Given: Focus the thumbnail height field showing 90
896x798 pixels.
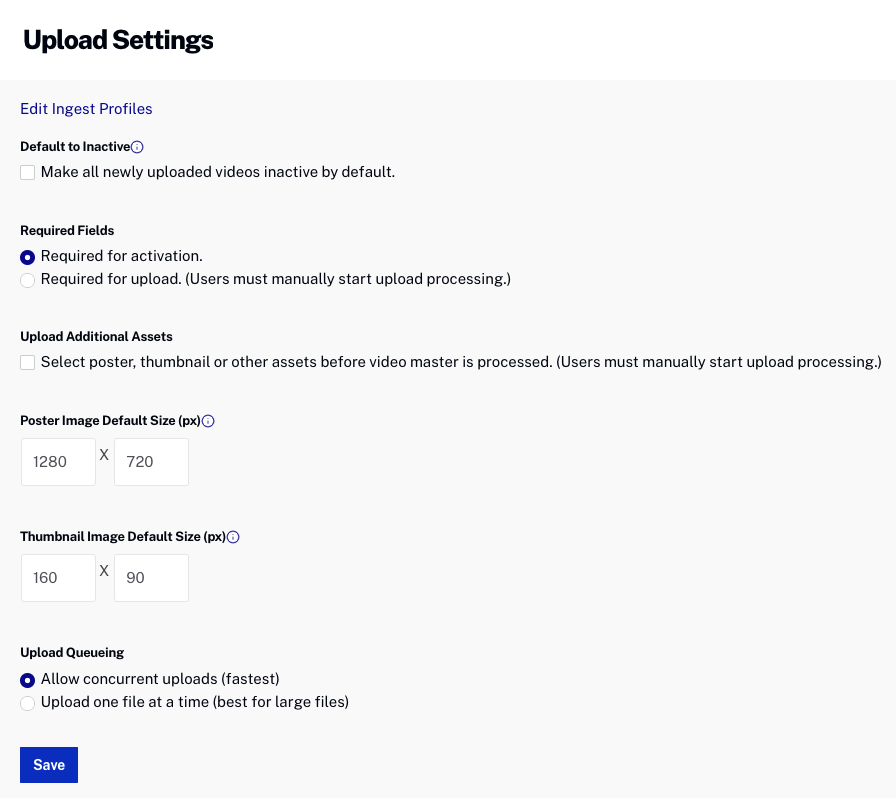Looking at the screenshot, I should (151, 578).
